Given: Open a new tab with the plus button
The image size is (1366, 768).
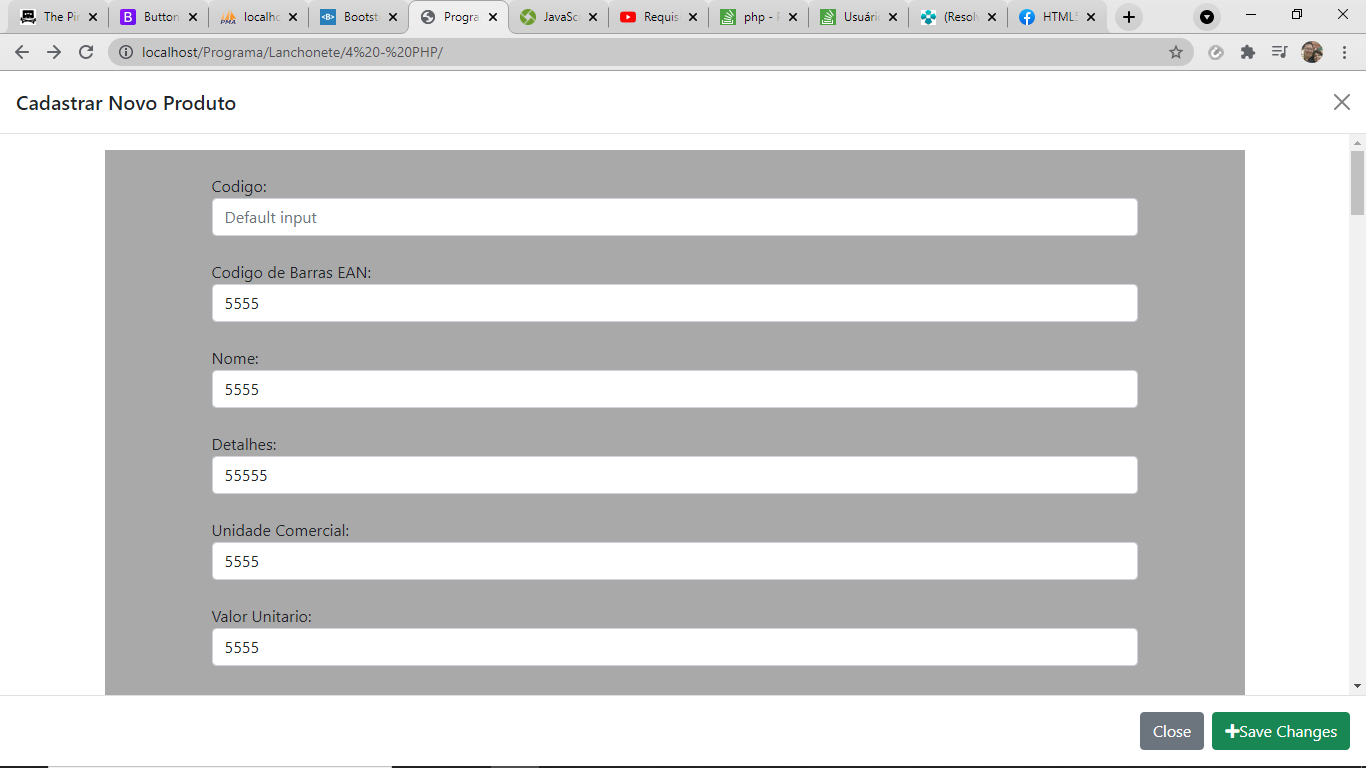Looking at the screenshot, I should coord(1128,17).
